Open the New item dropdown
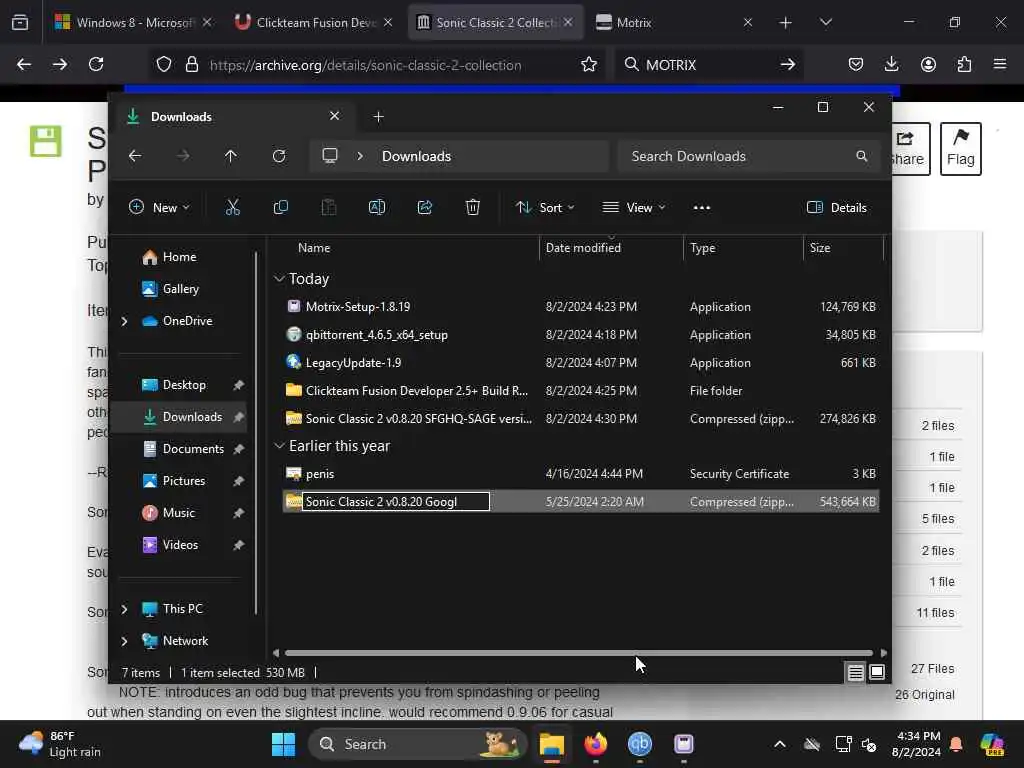Screen dimensions: 1024x768 (159, 208)
